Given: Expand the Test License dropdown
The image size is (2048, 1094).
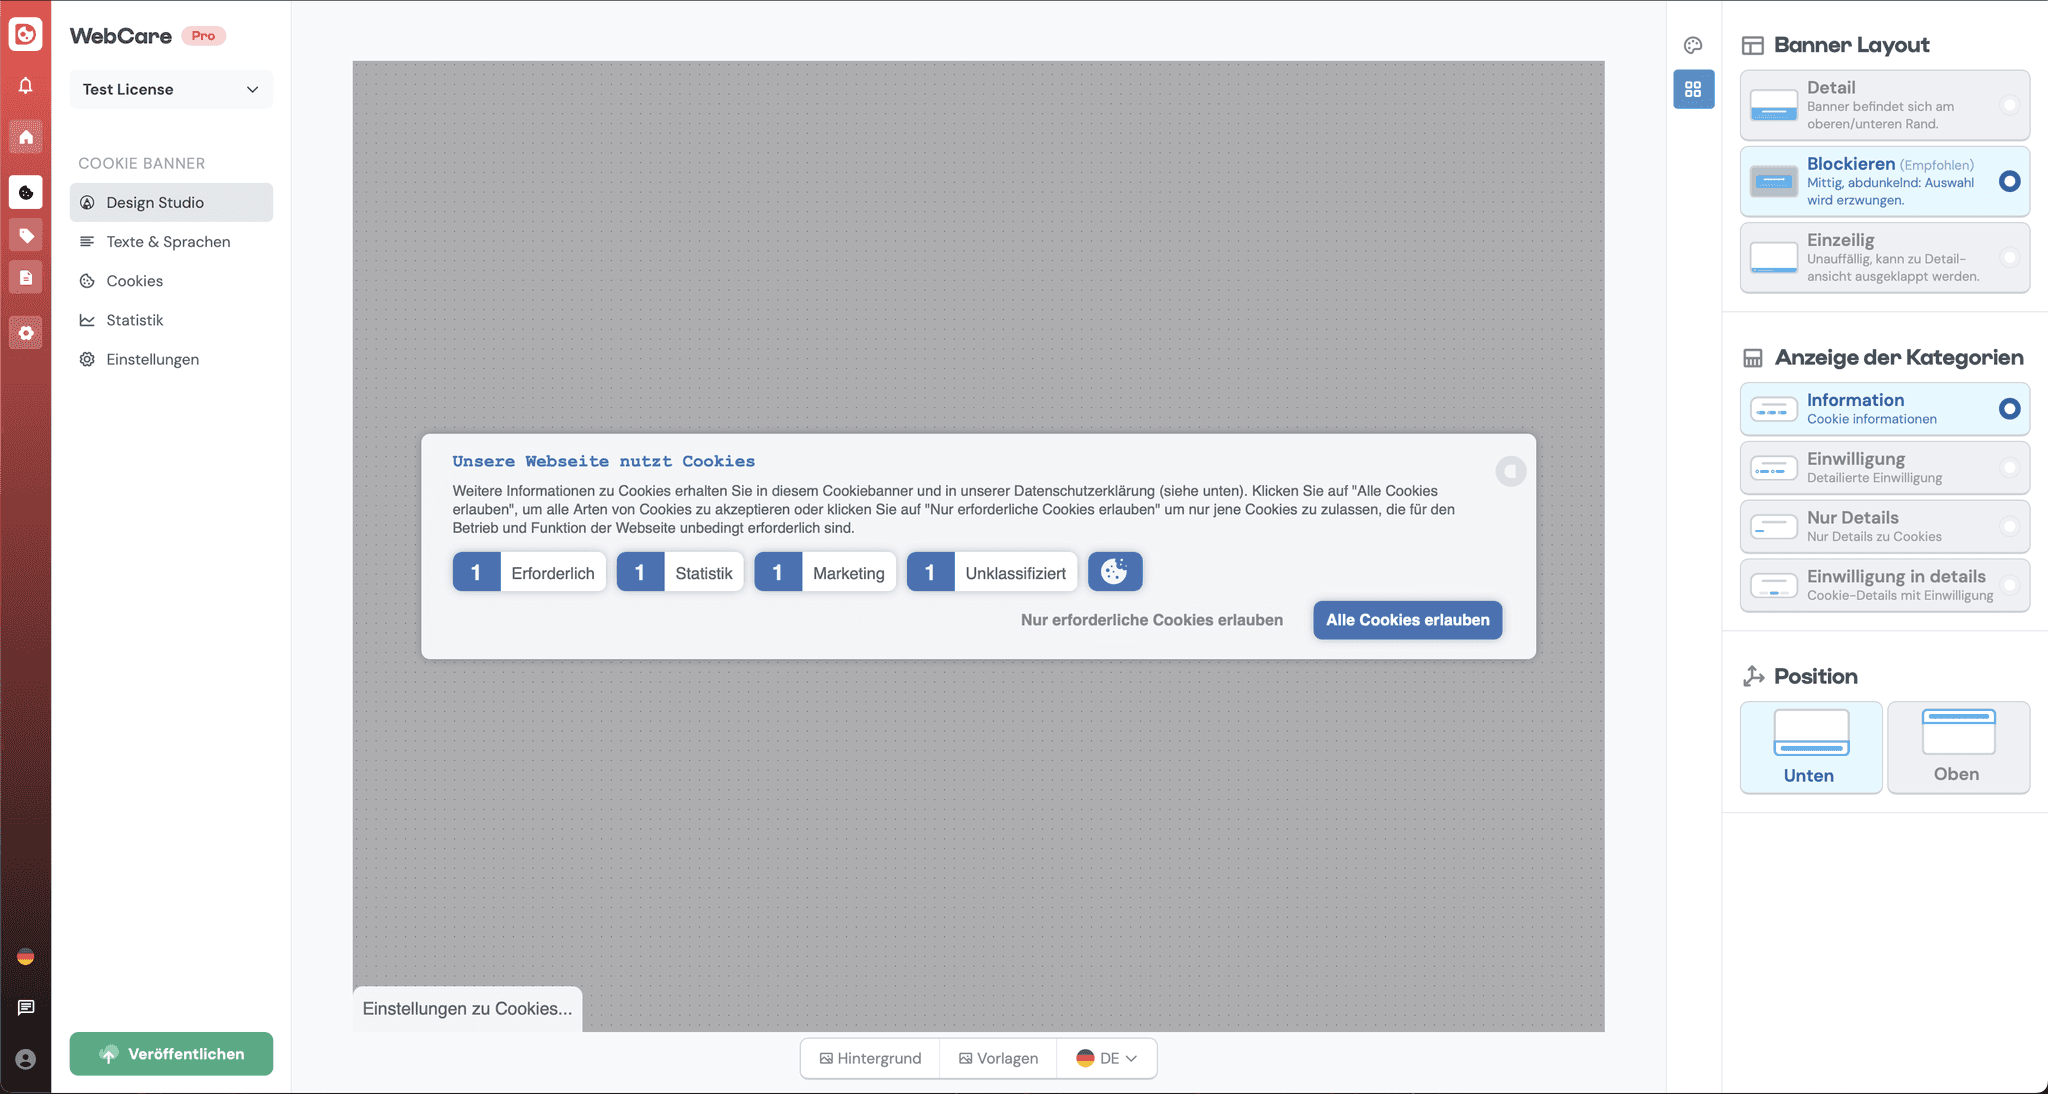Looking at the screenshot, I should click(x=171, y=89).
